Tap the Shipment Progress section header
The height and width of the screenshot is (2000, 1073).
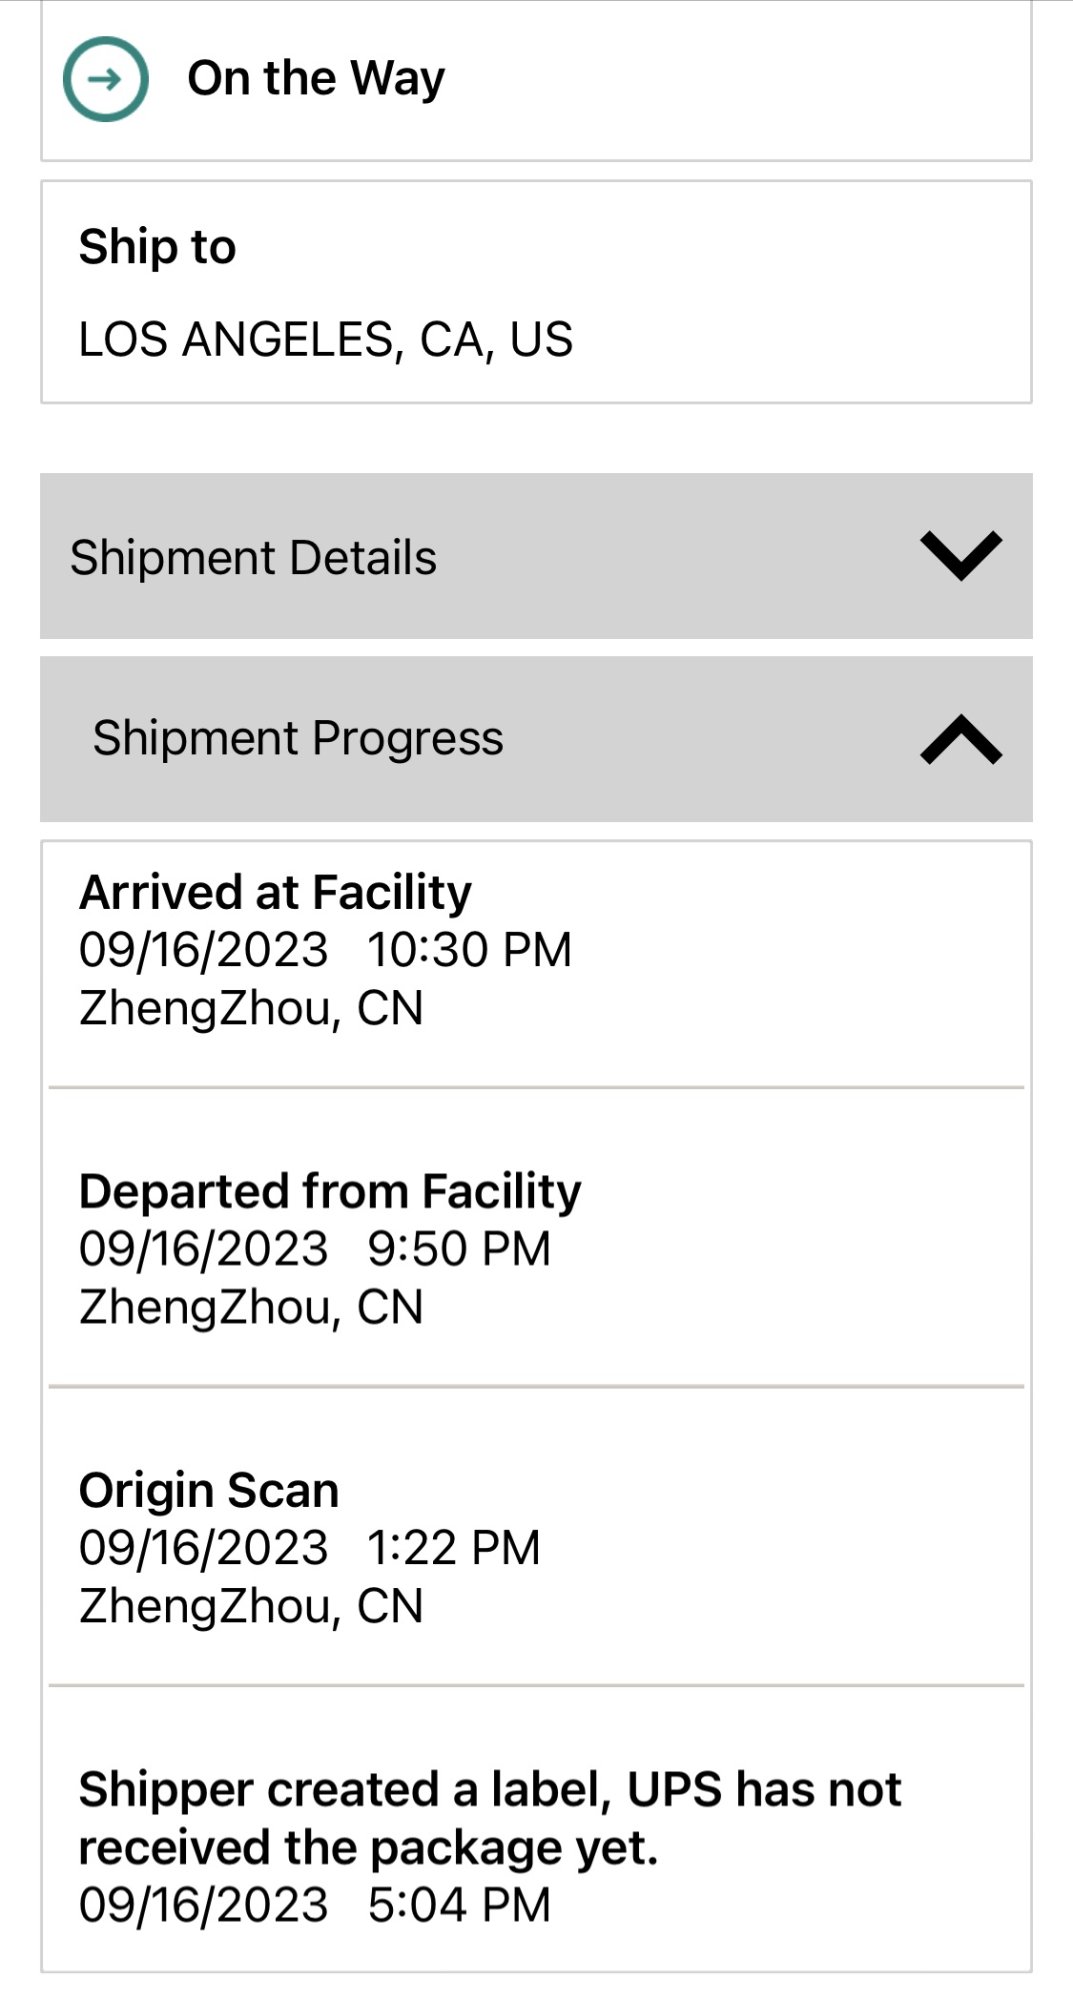(x=536, y=739)
